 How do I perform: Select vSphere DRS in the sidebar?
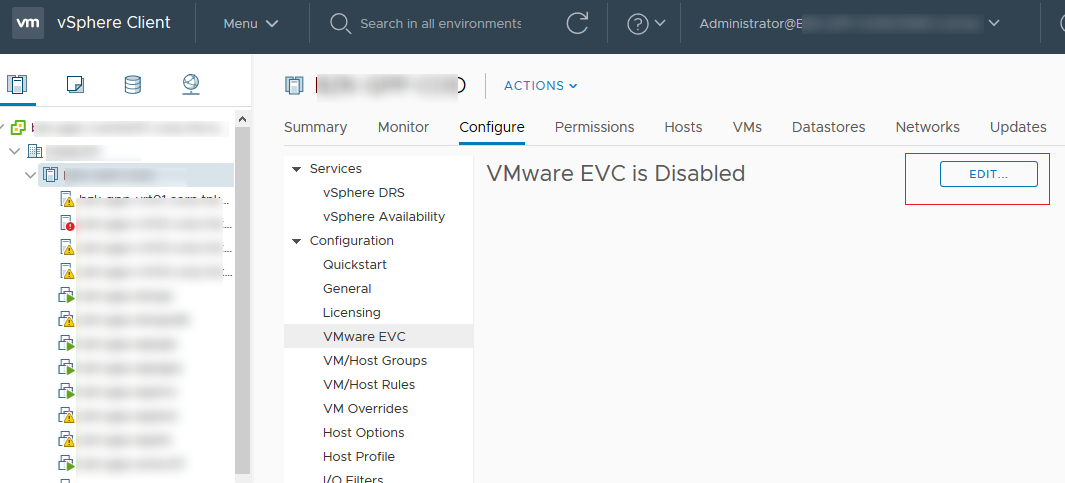pyautogui.click(x=364, y=193)
